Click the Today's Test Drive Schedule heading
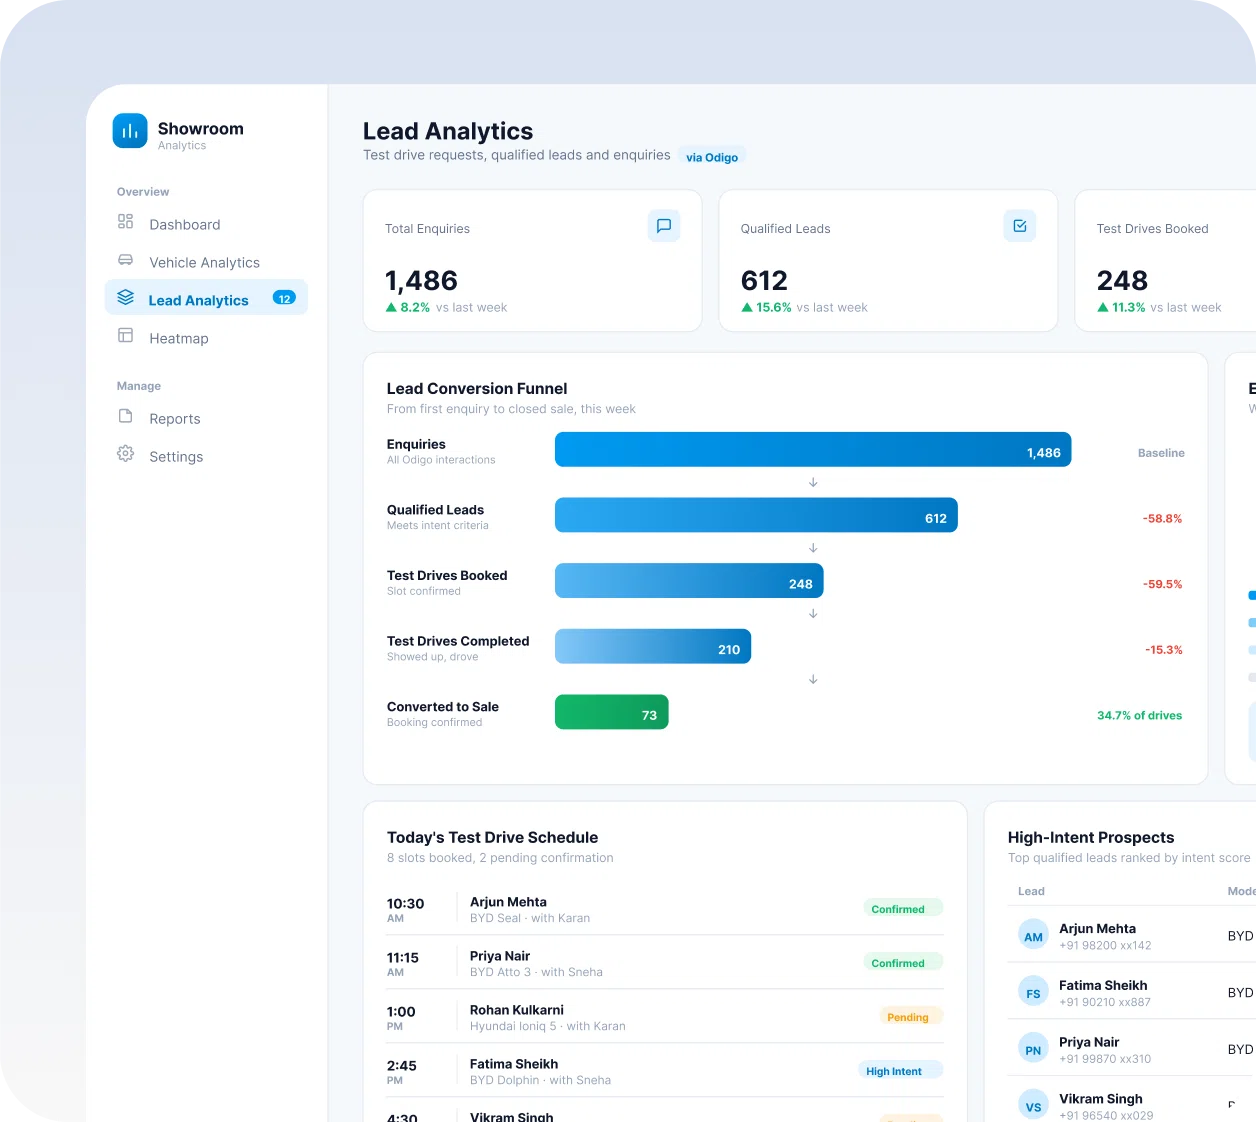 pos(492,838)
